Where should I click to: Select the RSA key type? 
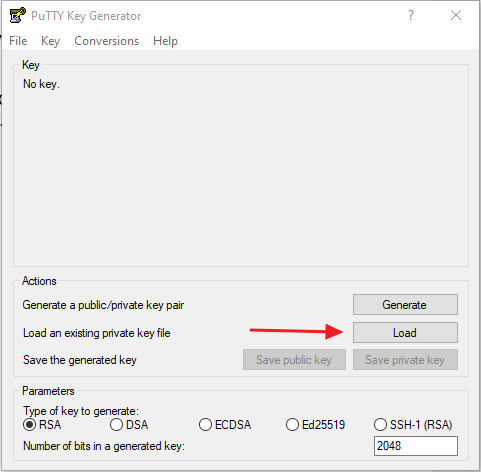[42, 425]
